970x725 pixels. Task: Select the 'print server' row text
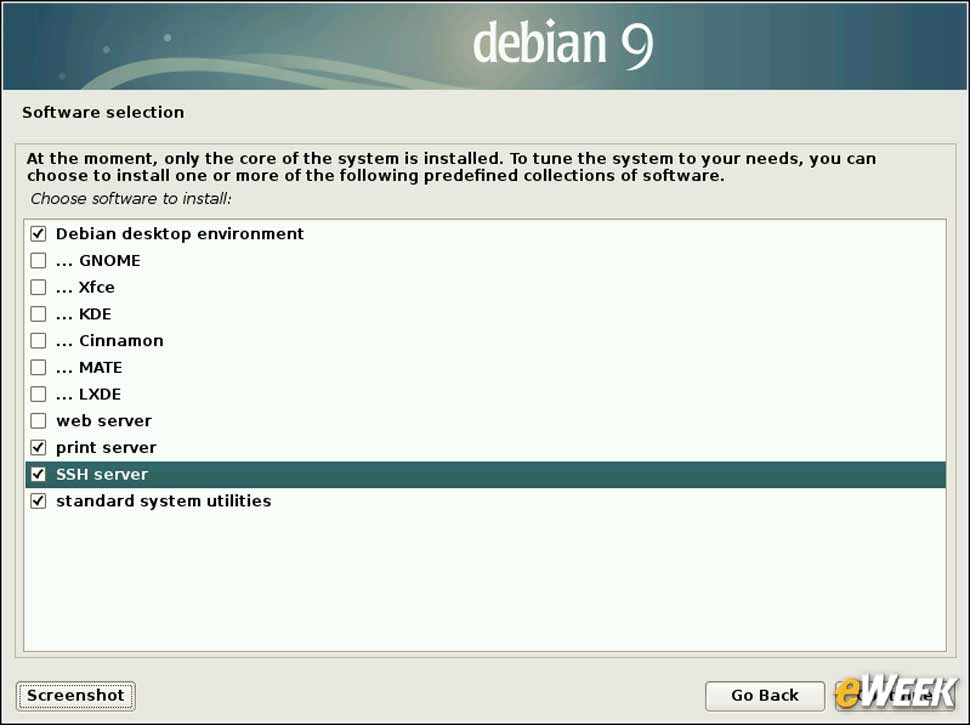tap(106, 447)
